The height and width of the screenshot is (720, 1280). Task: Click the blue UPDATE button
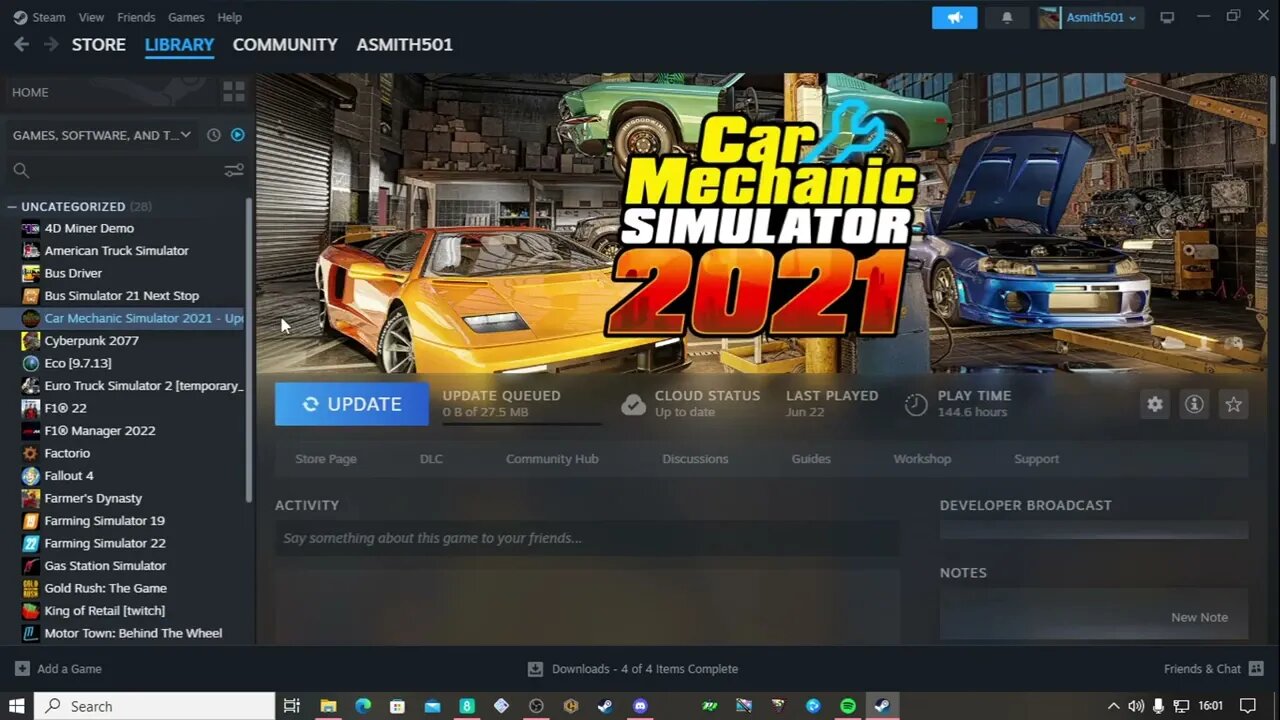(x=352, y=404)
